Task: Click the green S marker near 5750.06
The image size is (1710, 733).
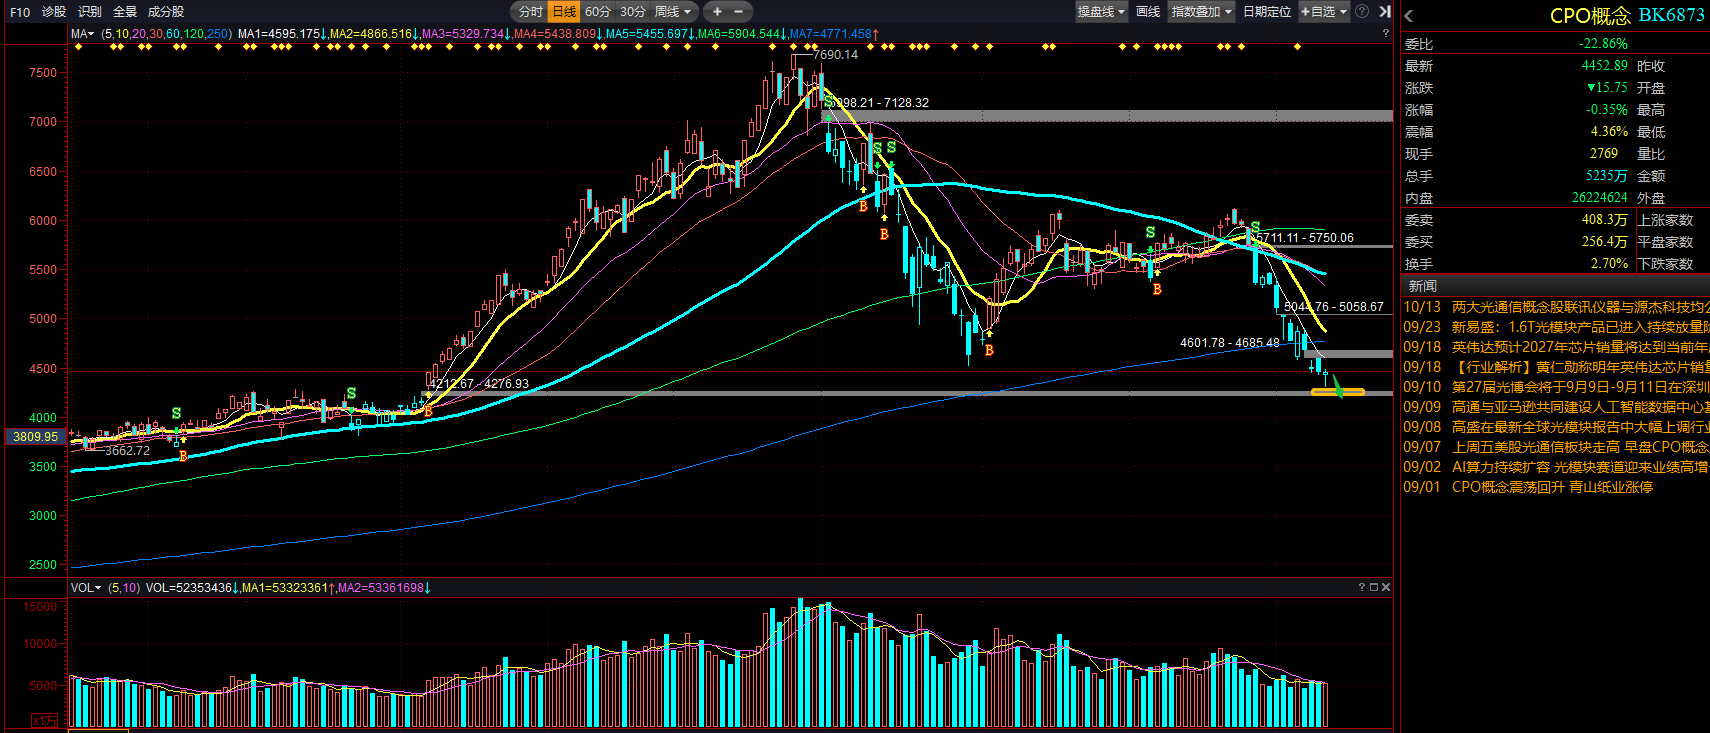Action: click(1255, 227)
